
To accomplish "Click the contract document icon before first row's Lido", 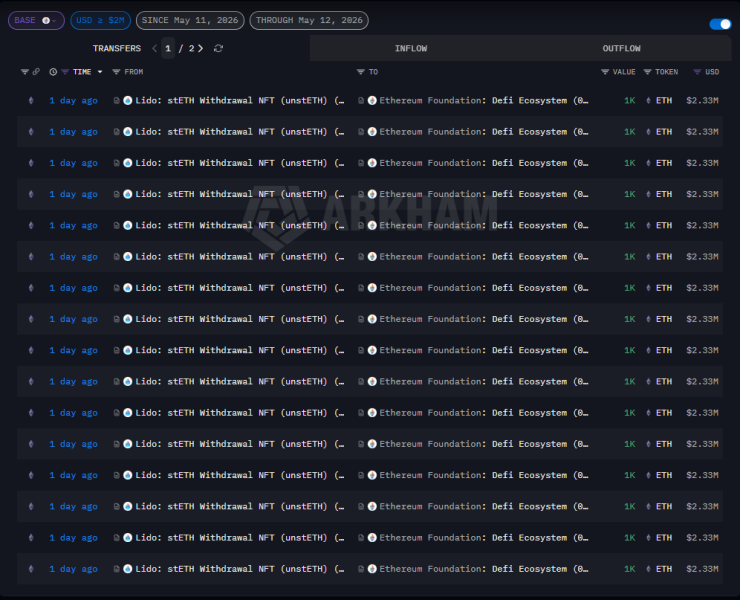I will click(x=117, y=101).
